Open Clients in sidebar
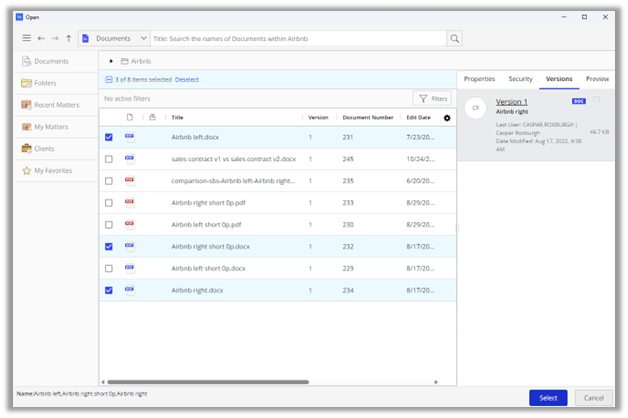This screenshot has width=628, height=418. (56, 149)
